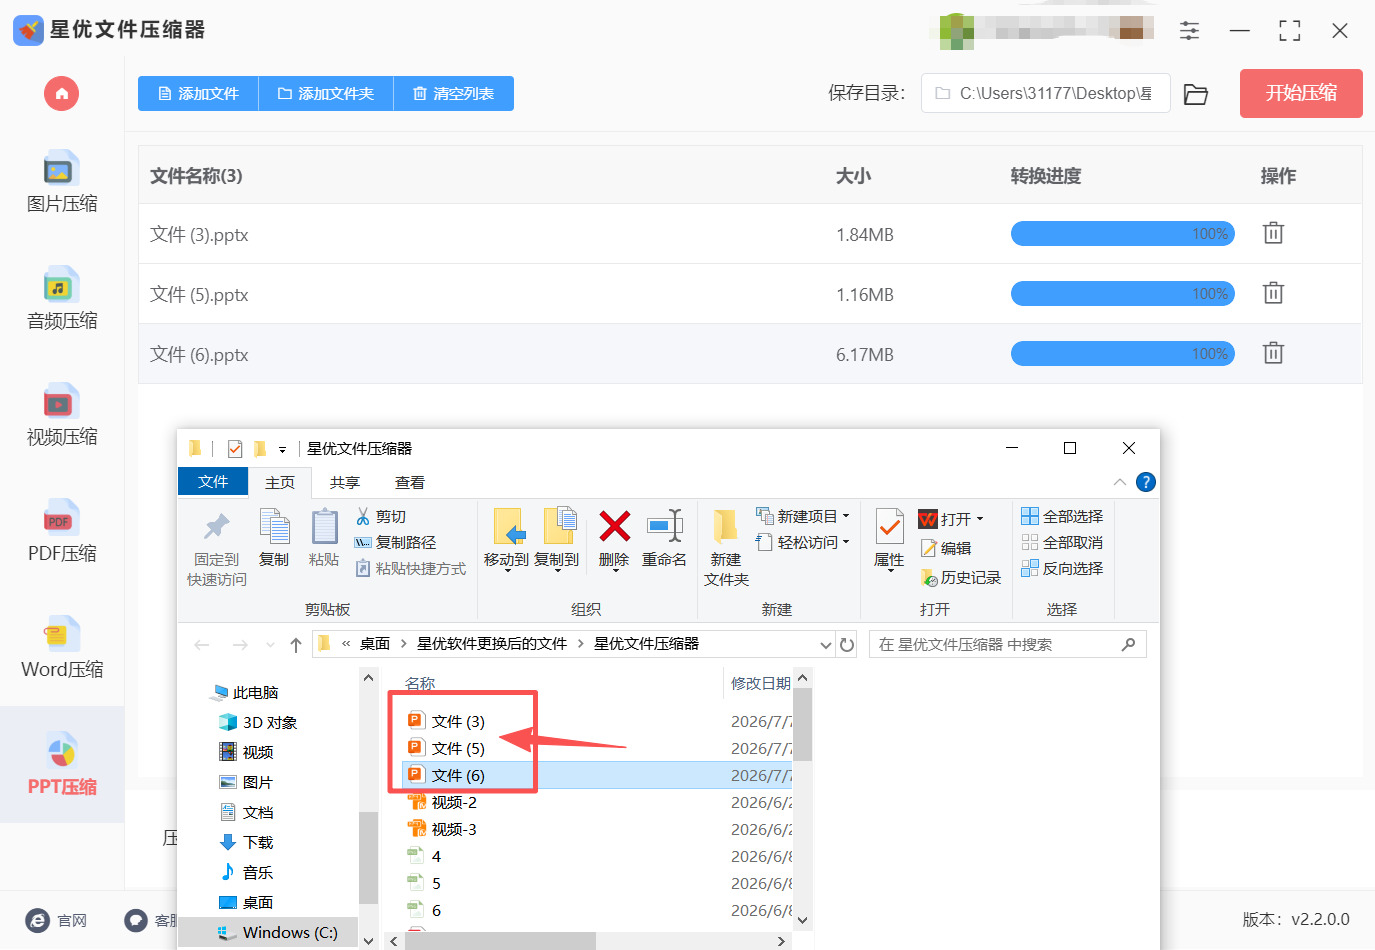The image size is (1375, 950).
Task: Click 编辑 edit in ribbon
Action: (x=946, y=548)
